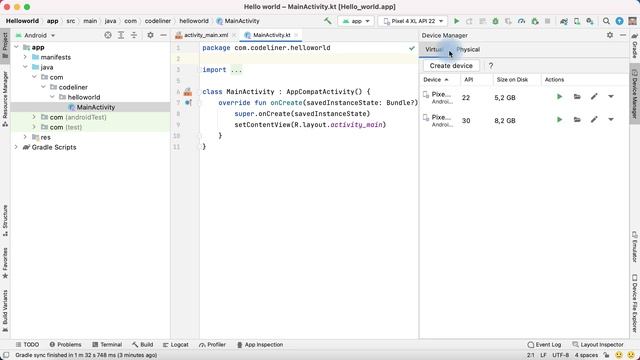Run the app with green play button
The image size is (640, 360).
tap(457, 21)
